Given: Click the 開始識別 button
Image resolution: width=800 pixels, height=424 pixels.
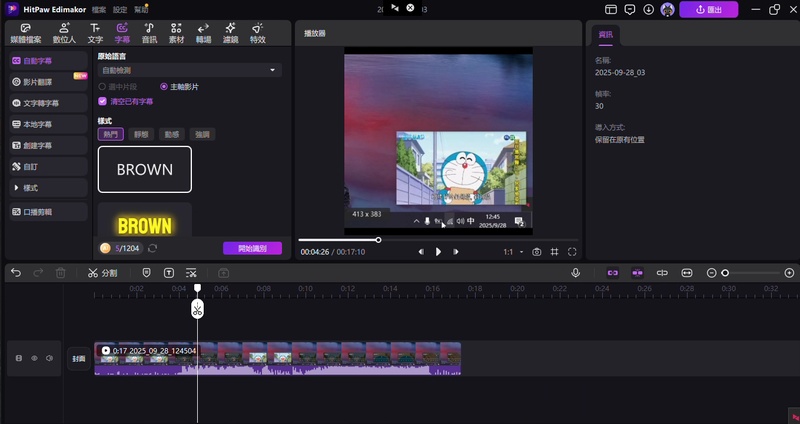Looking at the screenshot, I should (x=252, y=248).
